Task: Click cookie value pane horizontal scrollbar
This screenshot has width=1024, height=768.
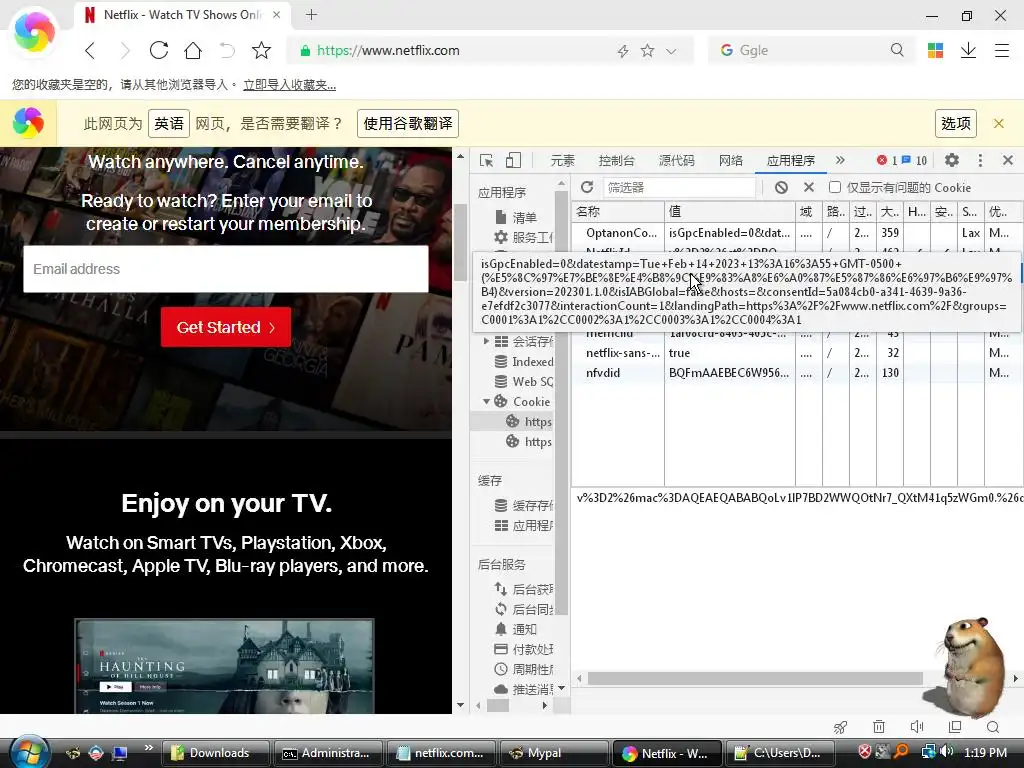Action: tap(756, 679)
